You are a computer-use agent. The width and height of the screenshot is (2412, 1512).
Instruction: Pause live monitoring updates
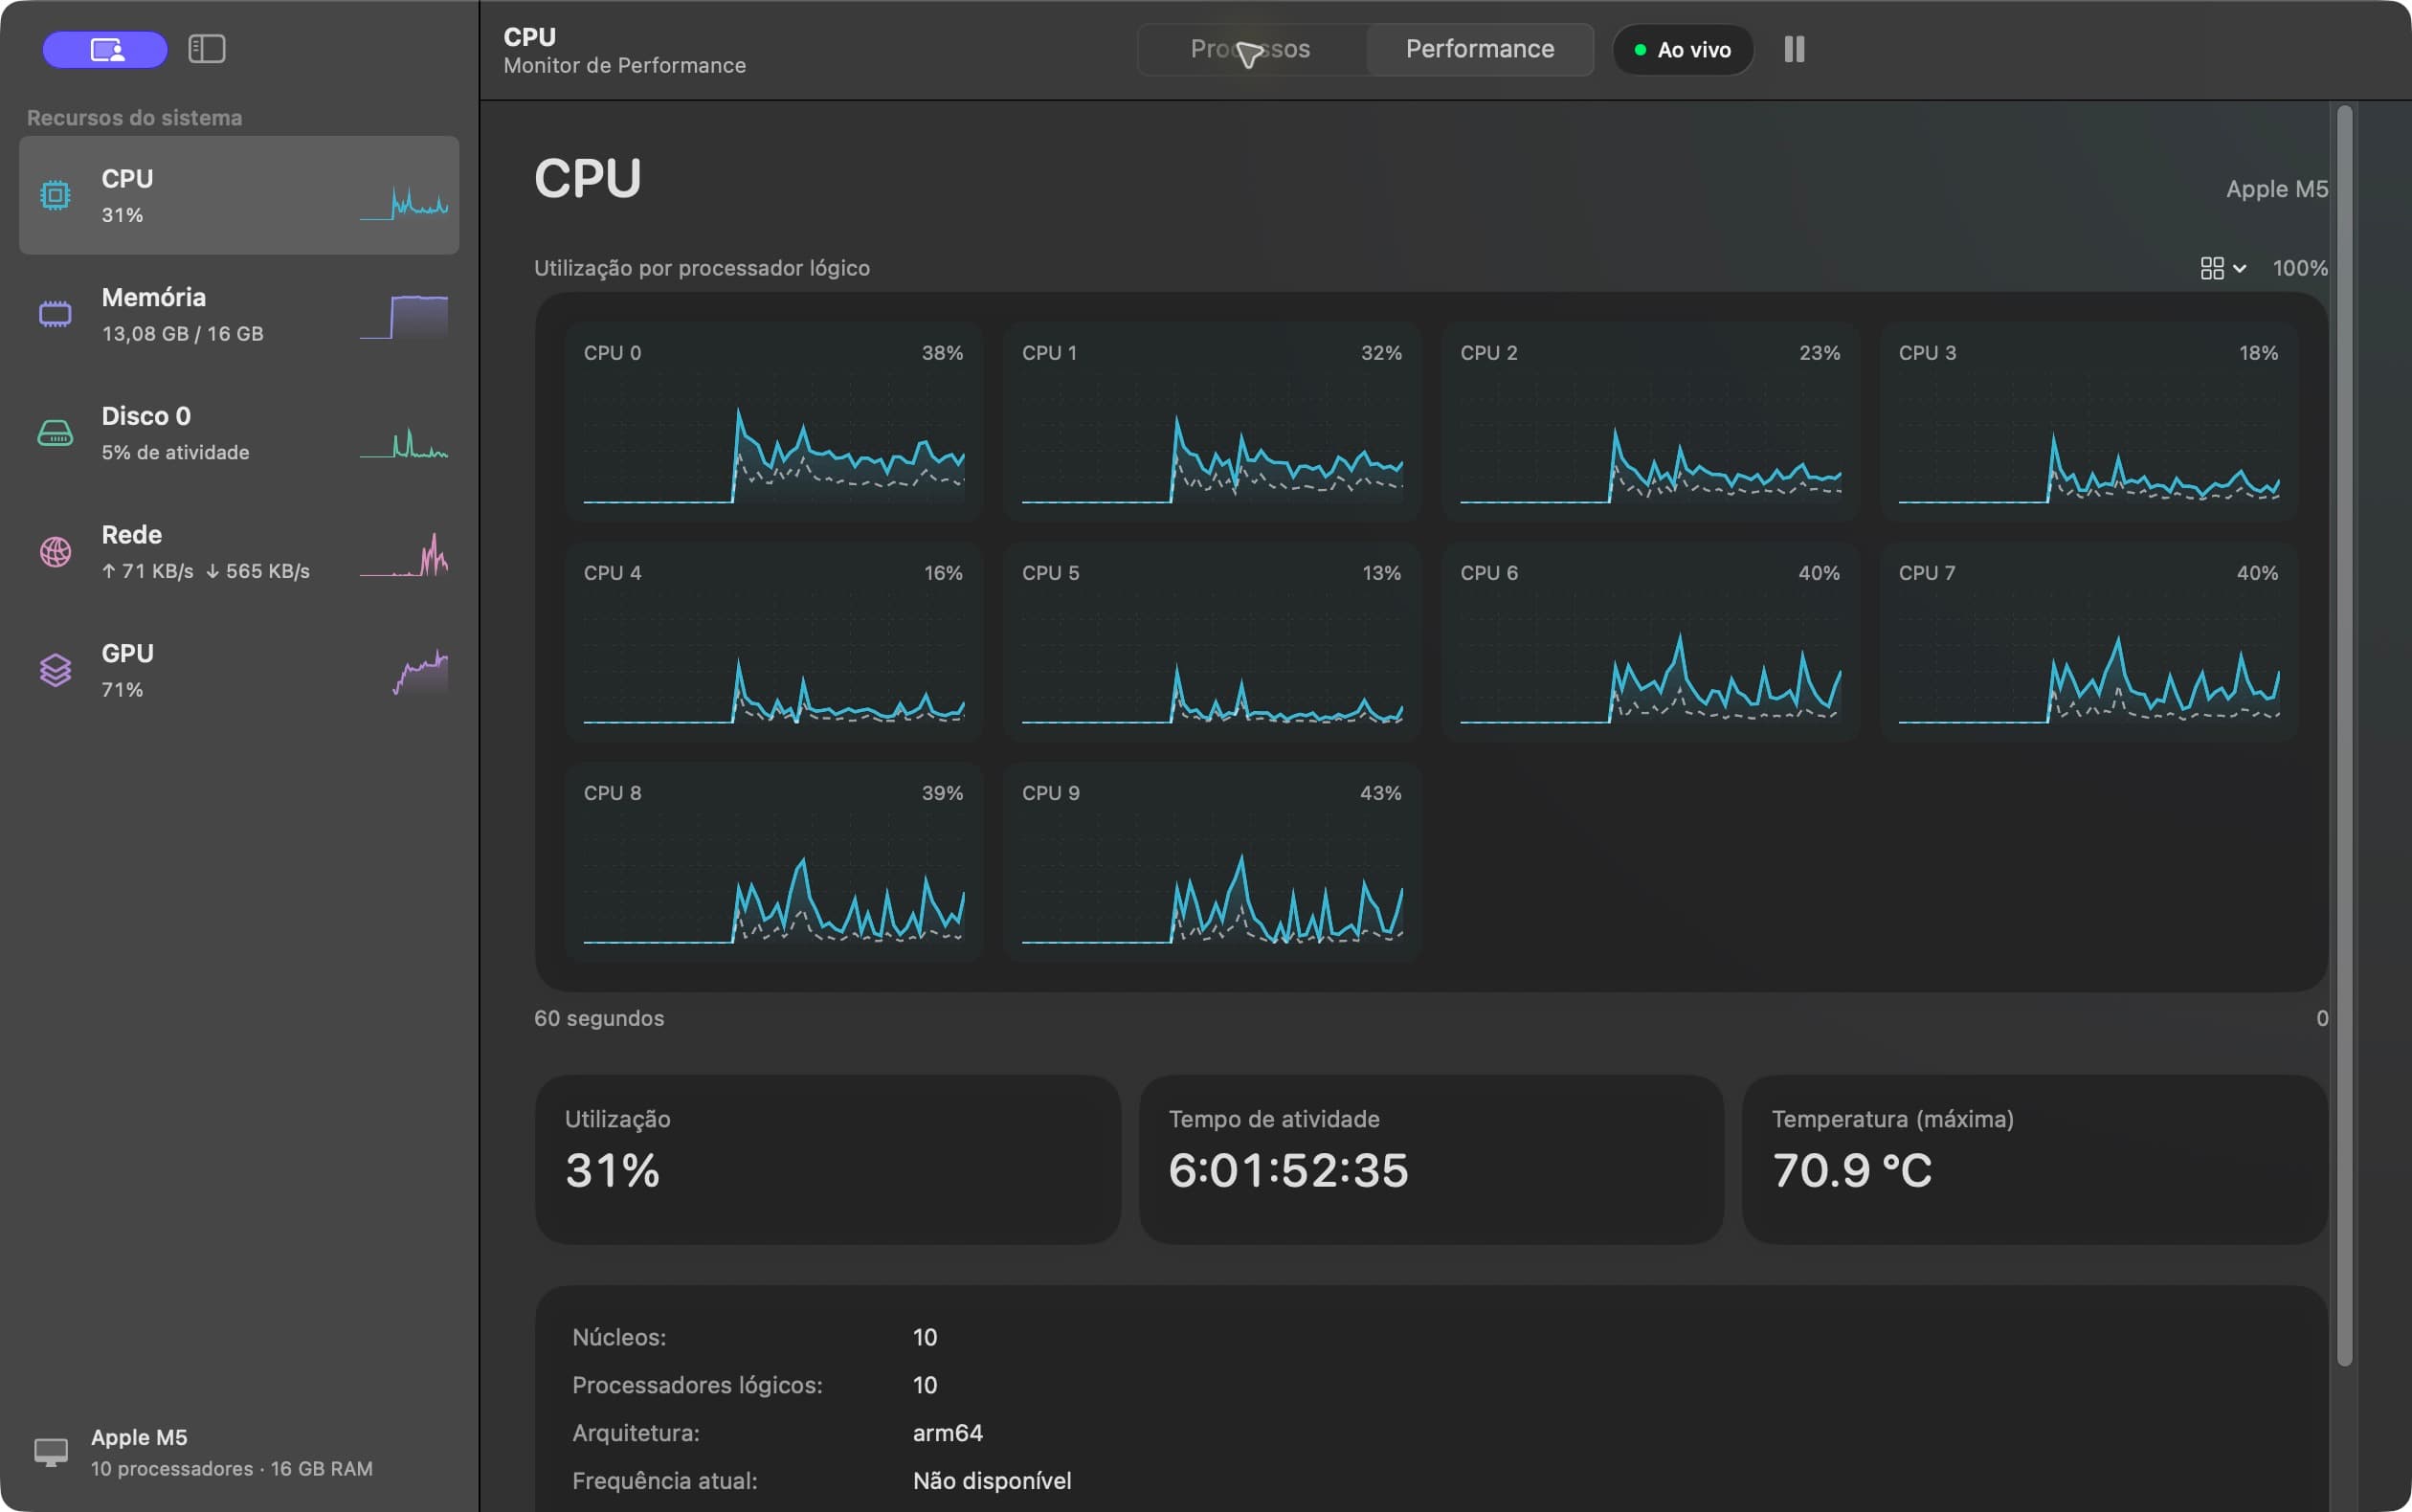[1794, 49]
